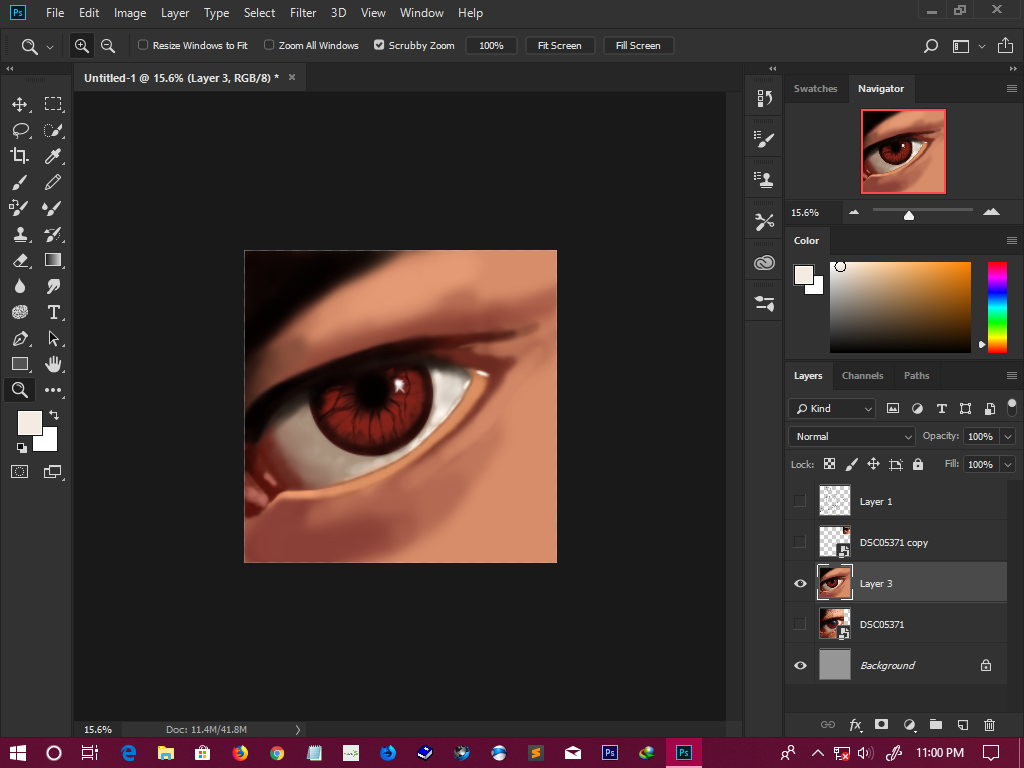
Task: Select the Hand tool
Action: [x=53, y=364]
